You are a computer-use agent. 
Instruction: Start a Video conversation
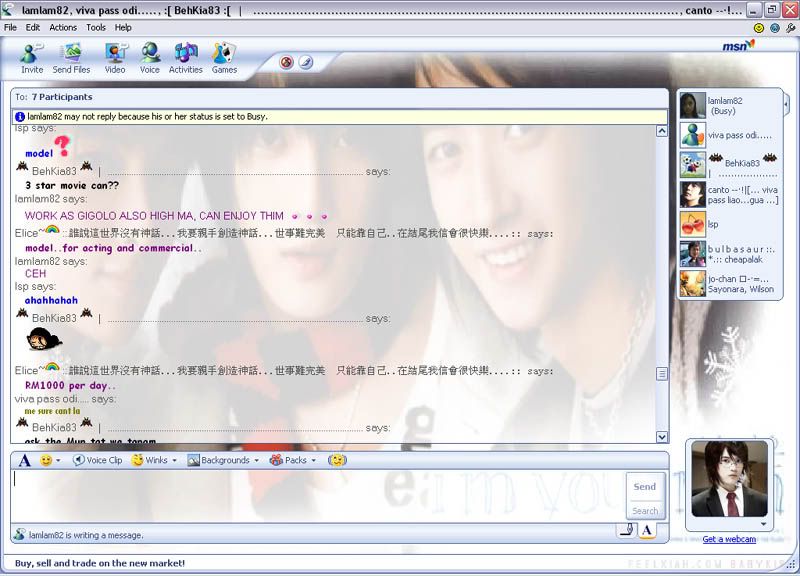115,59
